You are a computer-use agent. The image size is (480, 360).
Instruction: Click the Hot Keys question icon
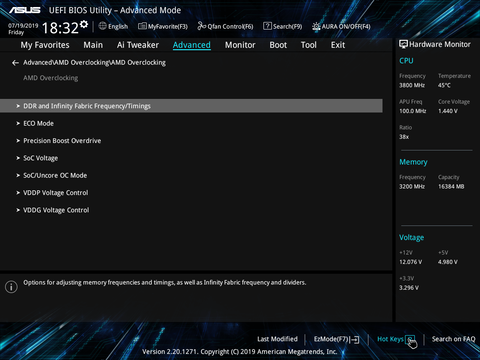410,339
